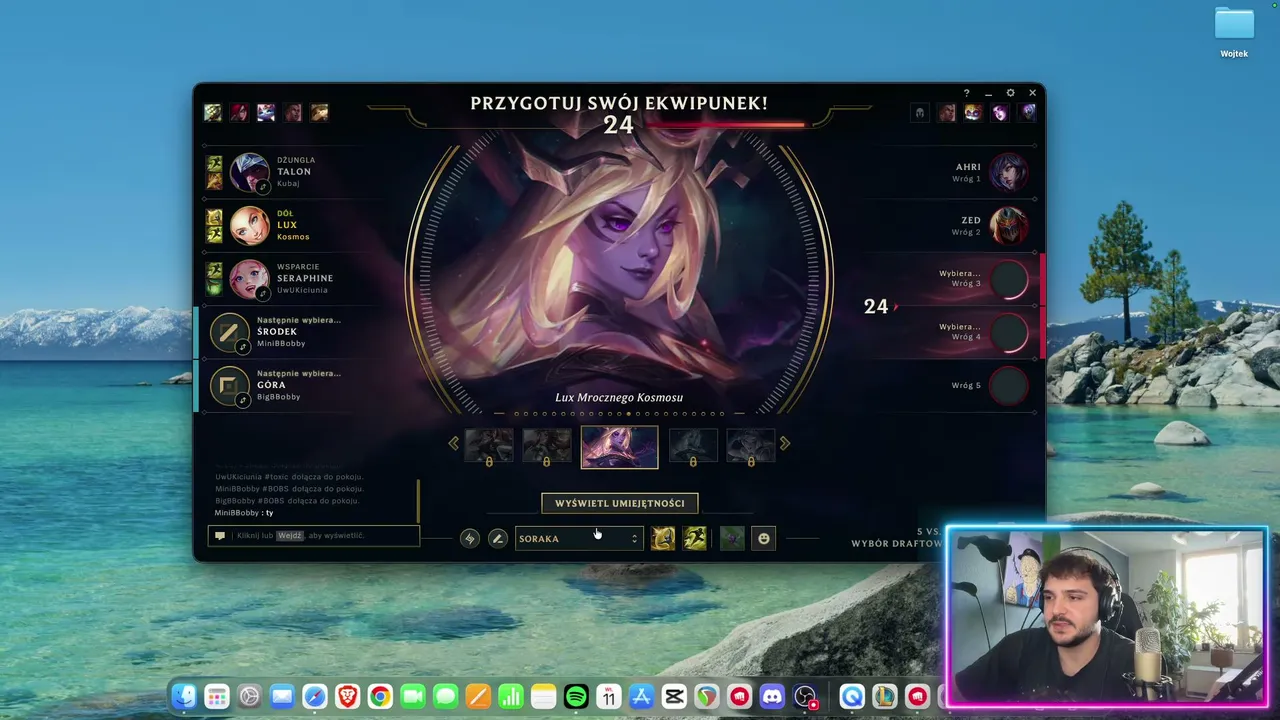Image resolution: width=1280 pixels, height=720 pixels.
Task: Click the Góra lane role icon
Action: pyautogui.click(x=229, y=385)
